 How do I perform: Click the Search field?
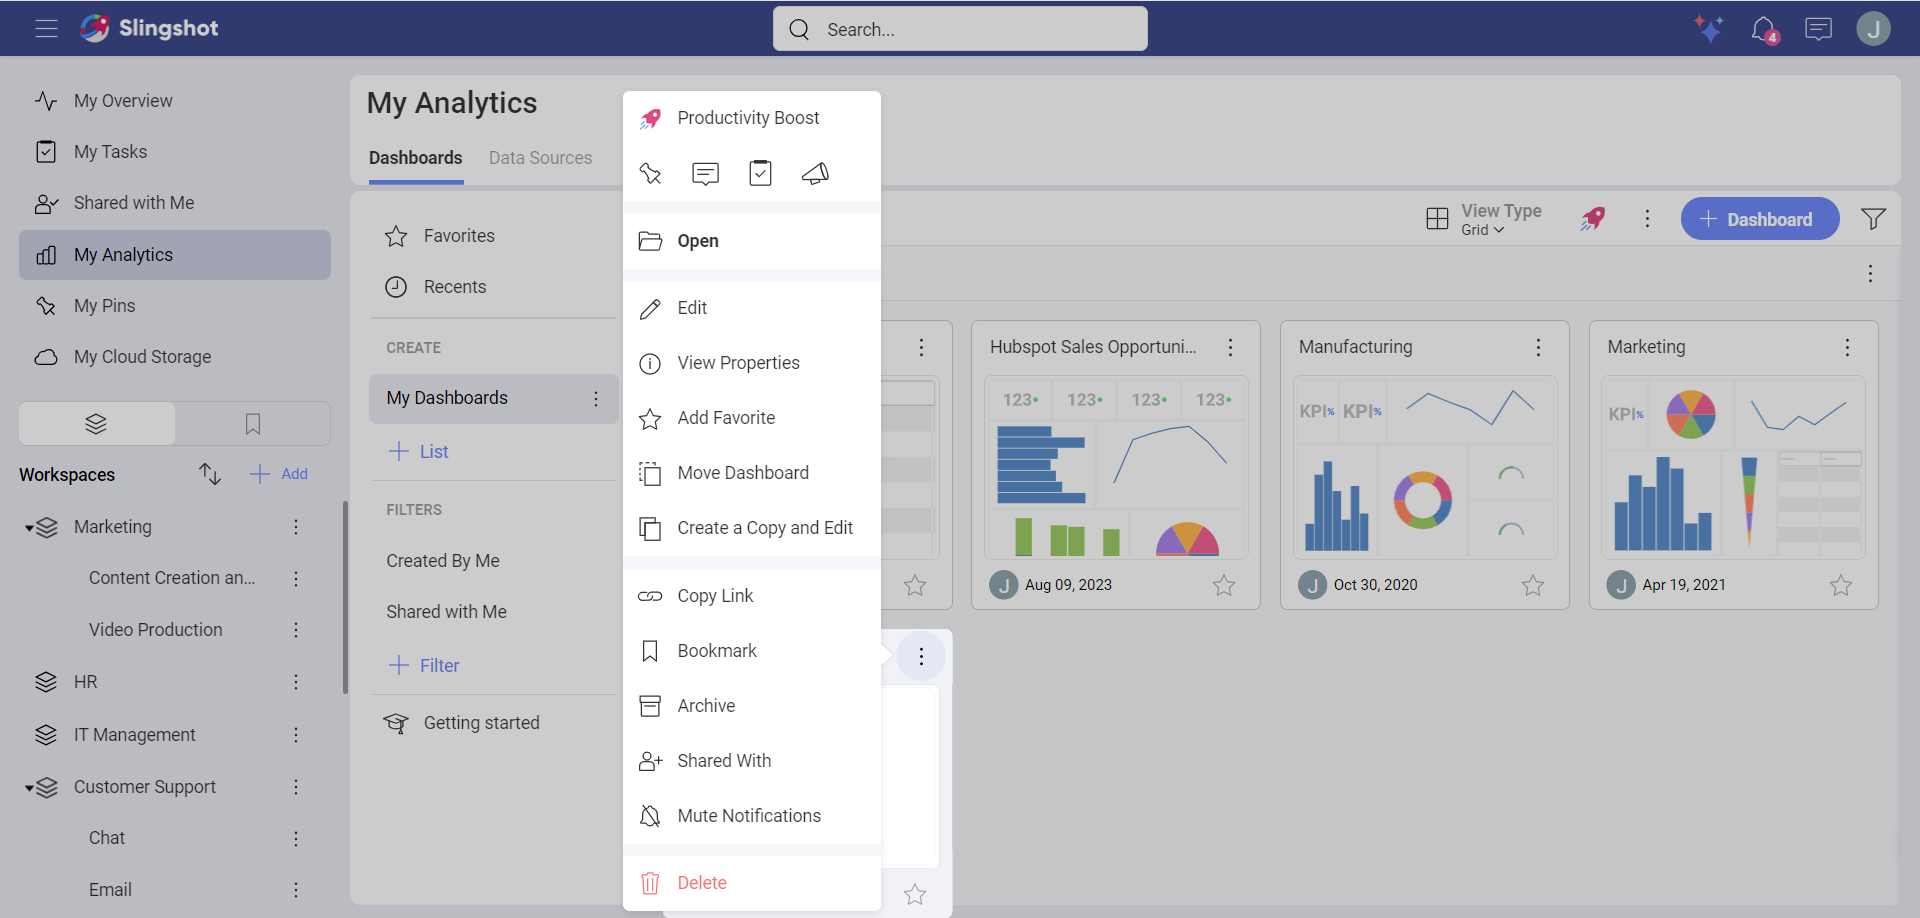(x=960, y=29)
